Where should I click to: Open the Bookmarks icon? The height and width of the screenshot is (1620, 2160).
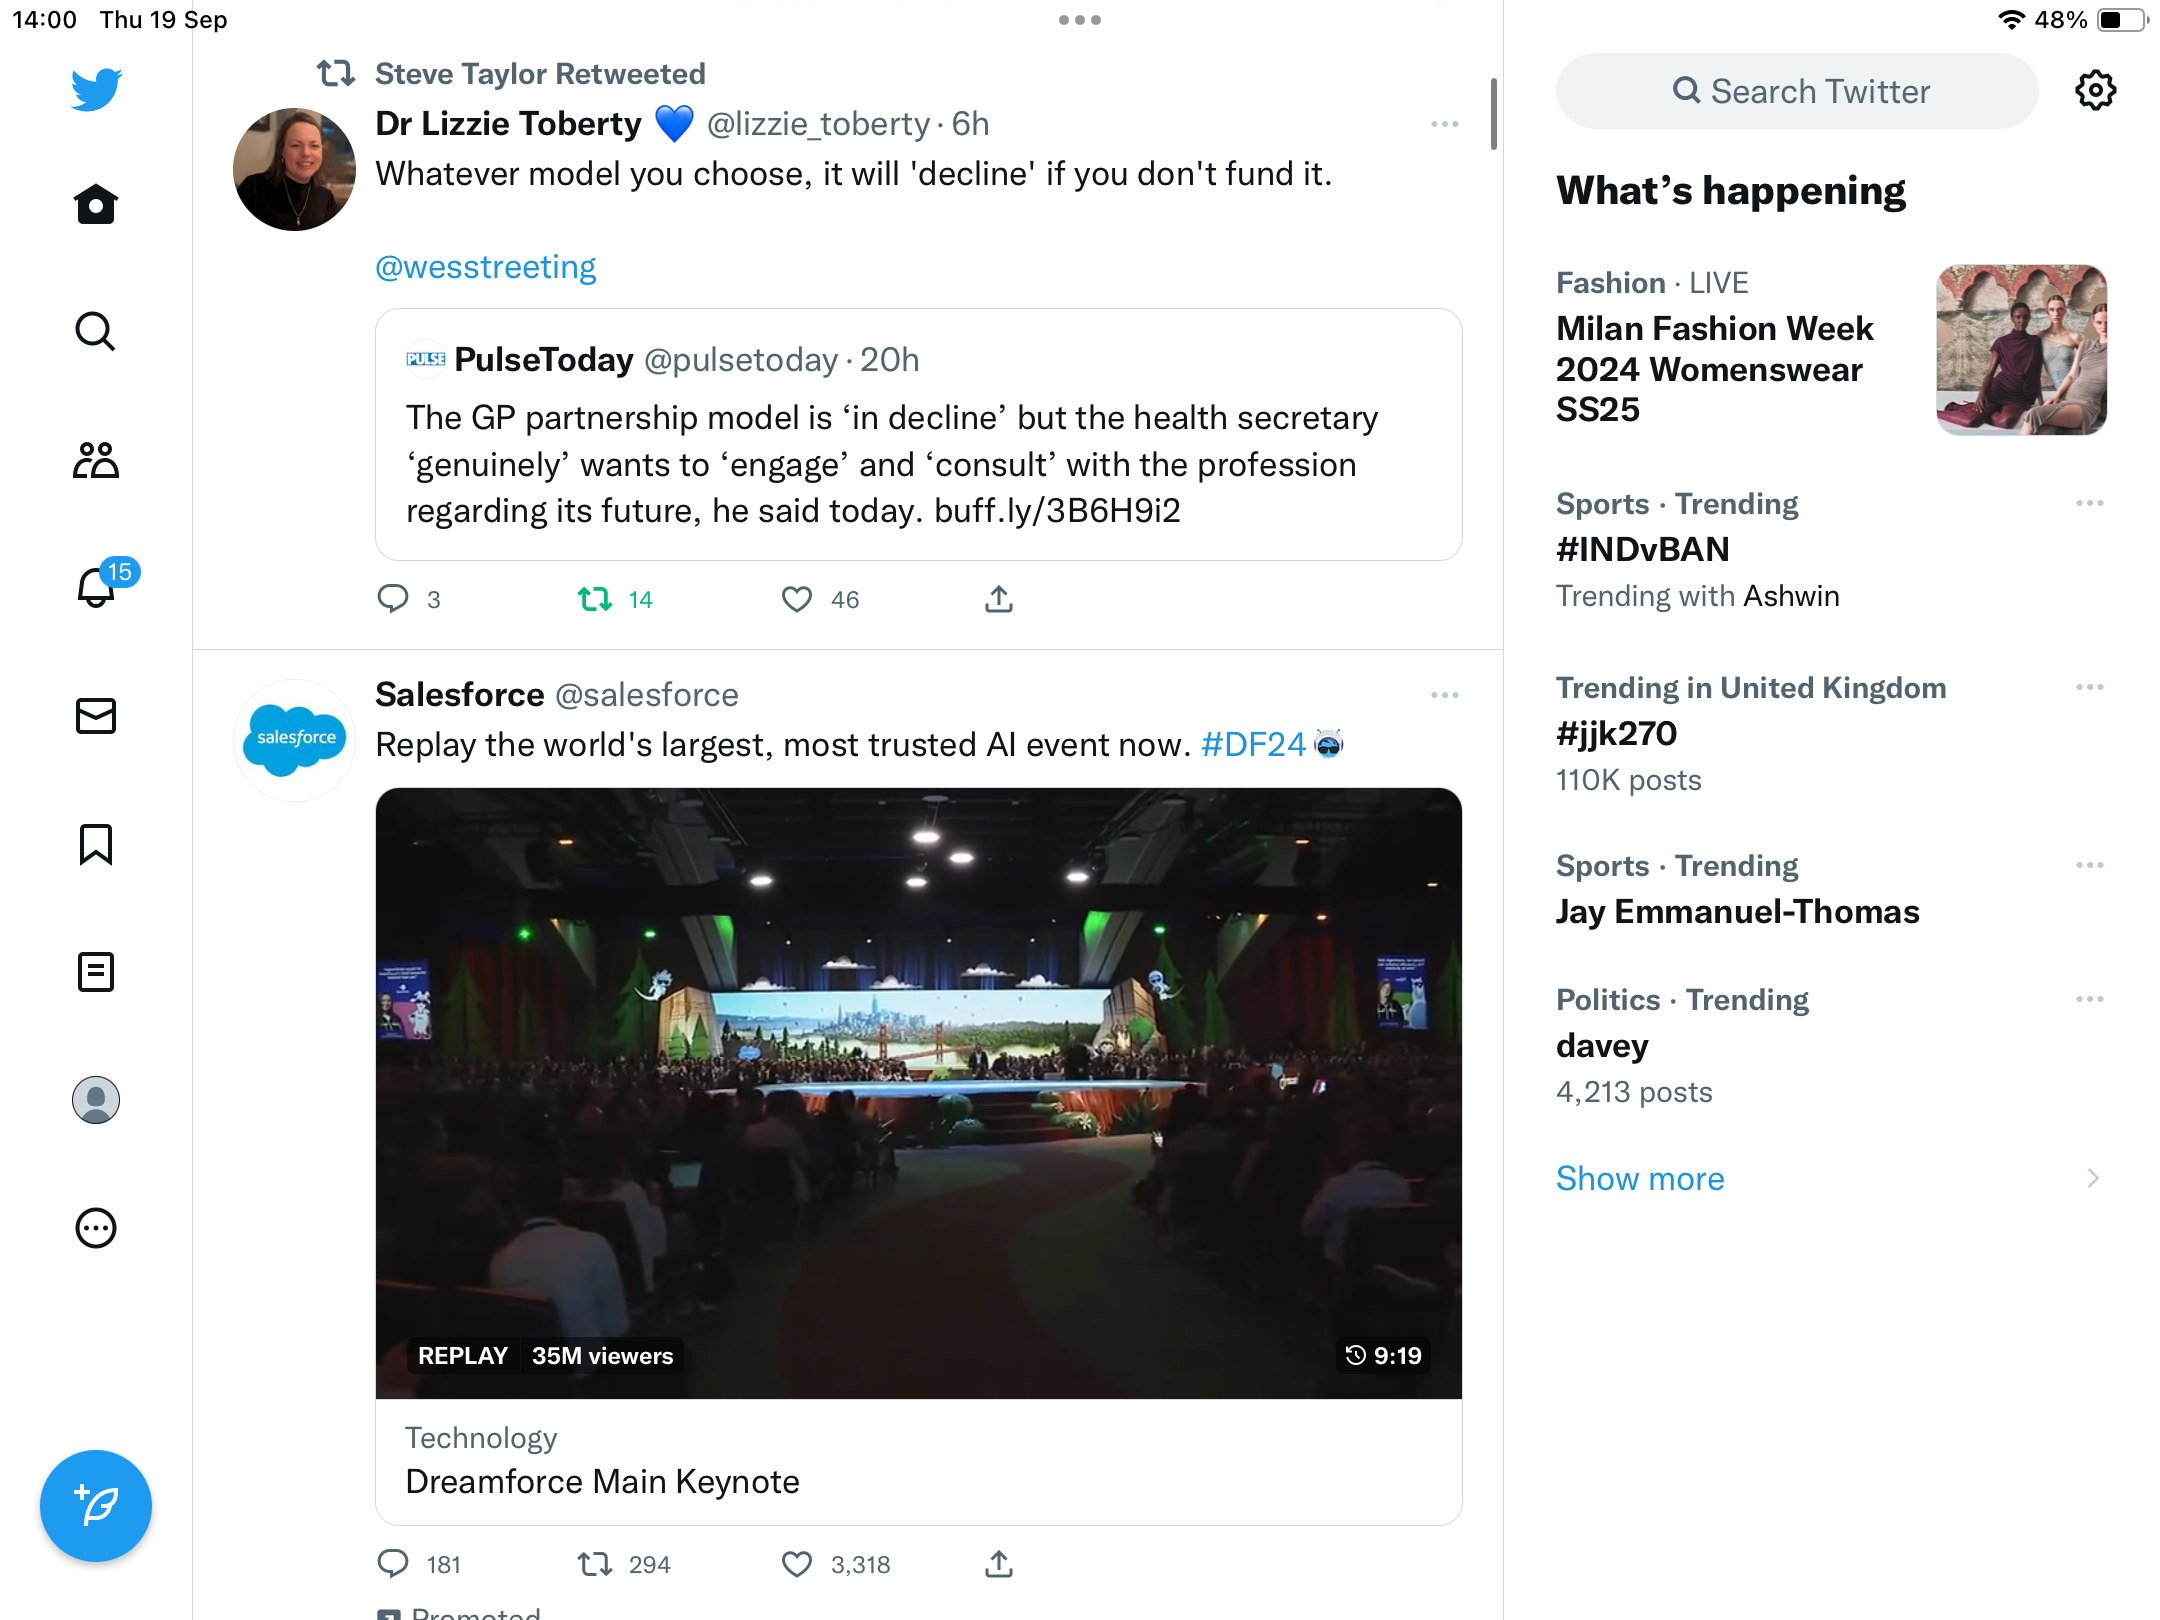tap(96, 844)
